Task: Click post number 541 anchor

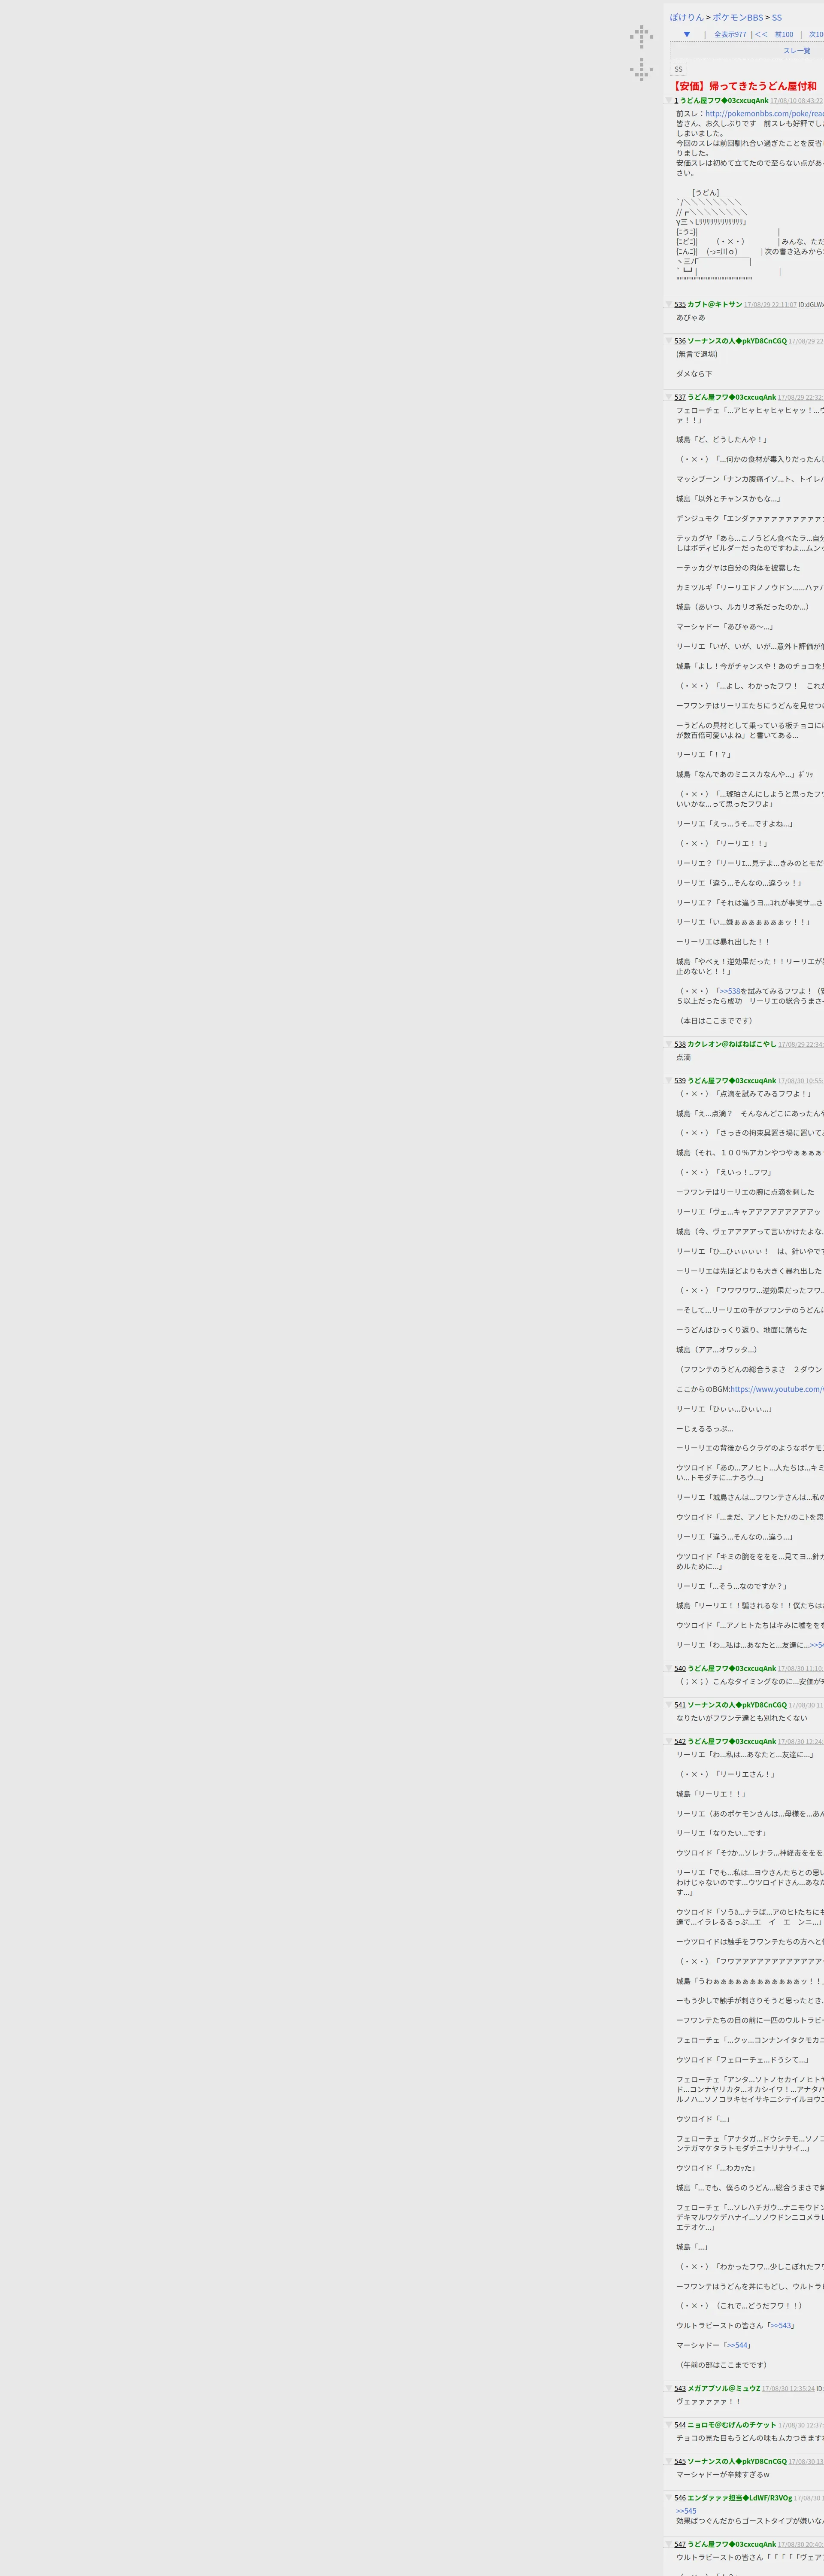Action: pos(679,1705)
